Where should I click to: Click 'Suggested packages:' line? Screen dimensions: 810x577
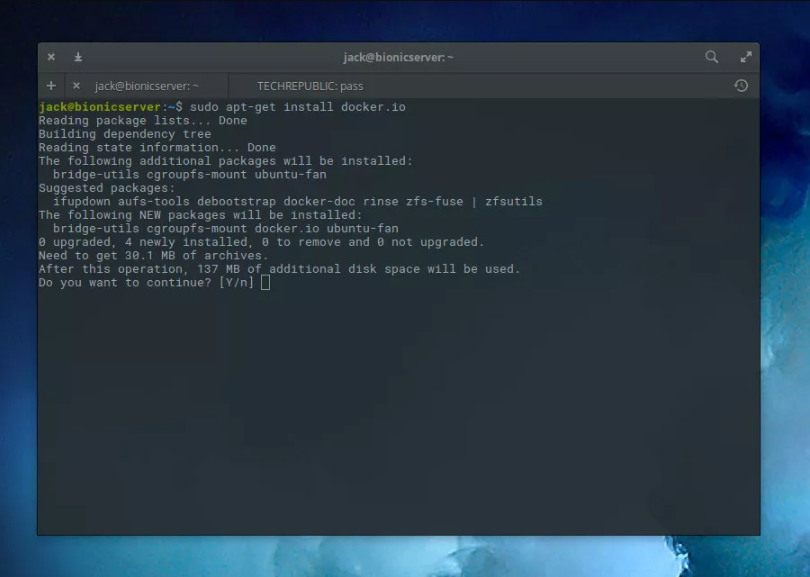click(107, 188)
